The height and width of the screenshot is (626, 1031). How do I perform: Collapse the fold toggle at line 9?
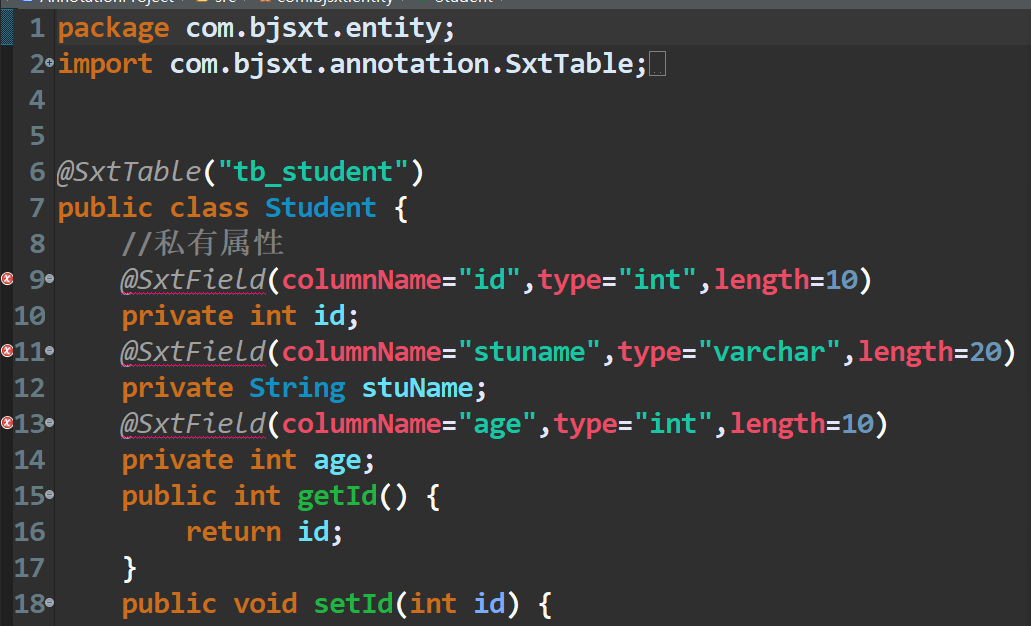point(49,279)
